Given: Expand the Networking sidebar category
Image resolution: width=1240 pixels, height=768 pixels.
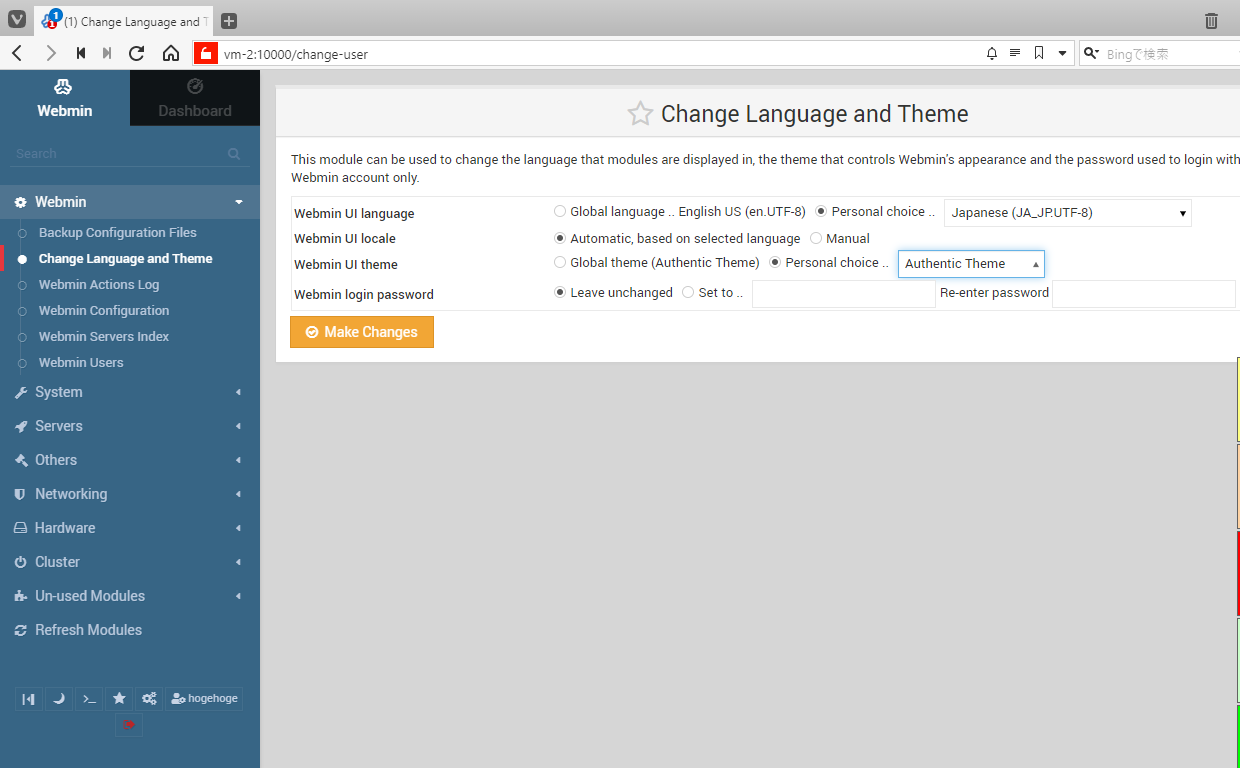Looking at the screenshot, I should tap(130, 494).
